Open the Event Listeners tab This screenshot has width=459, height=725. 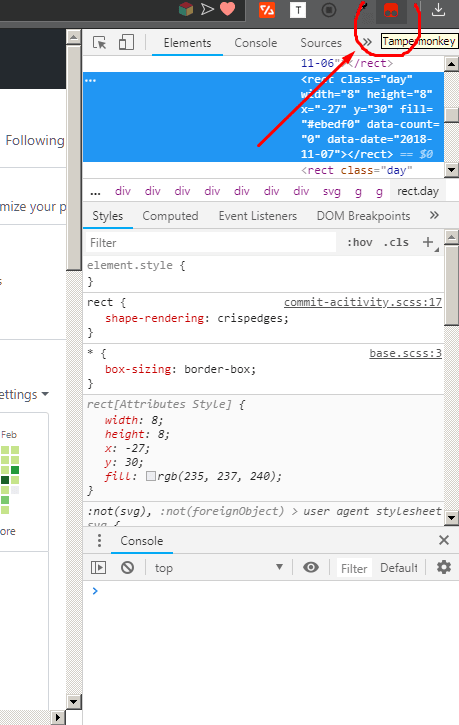[x=257, y=216]
